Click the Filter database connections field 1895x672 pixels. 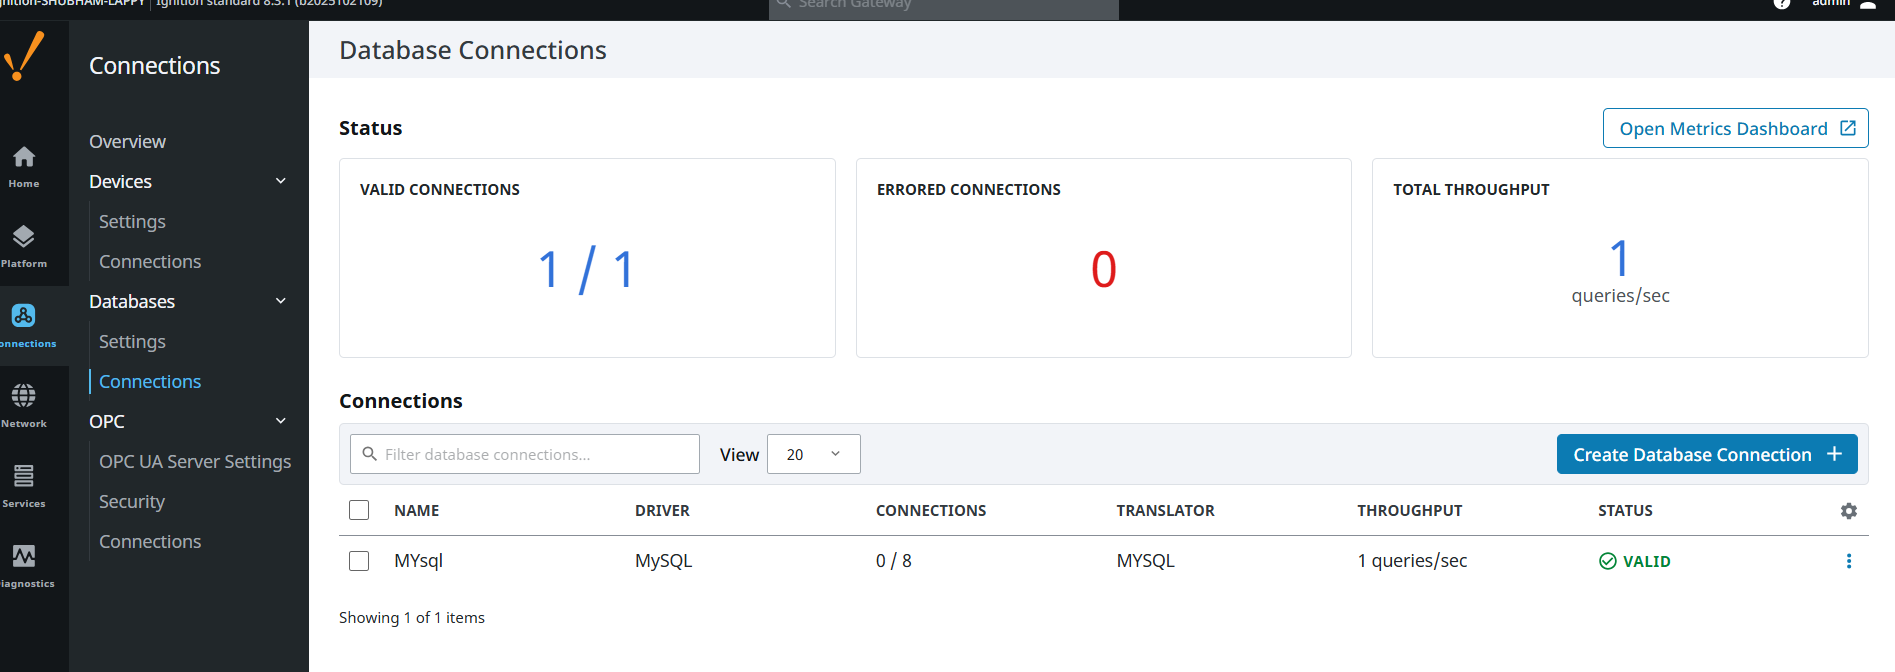[x=525, y=454]
